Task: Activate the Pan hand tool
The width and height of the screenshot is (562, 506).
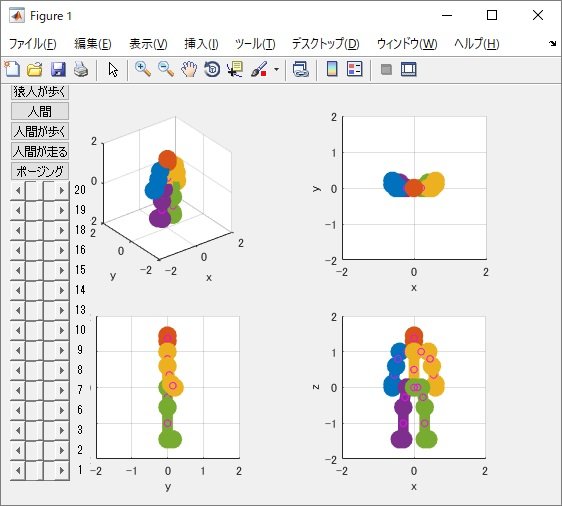Action: click(189, 69)
